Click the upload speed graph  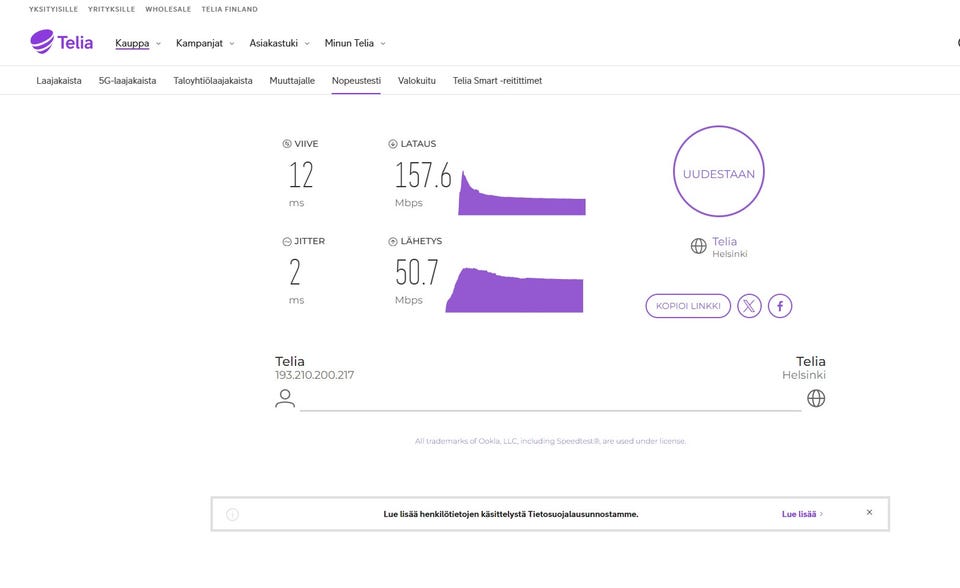point(514,290)
